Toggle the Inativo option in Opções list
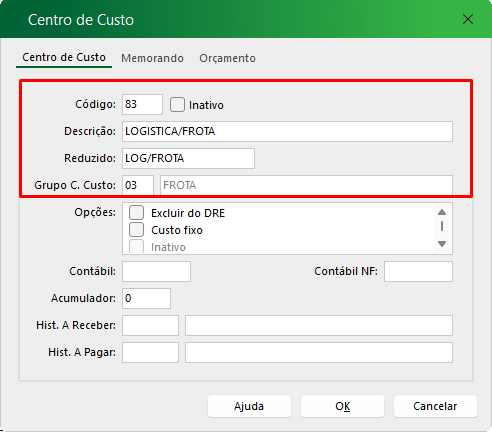 [137, 247]
